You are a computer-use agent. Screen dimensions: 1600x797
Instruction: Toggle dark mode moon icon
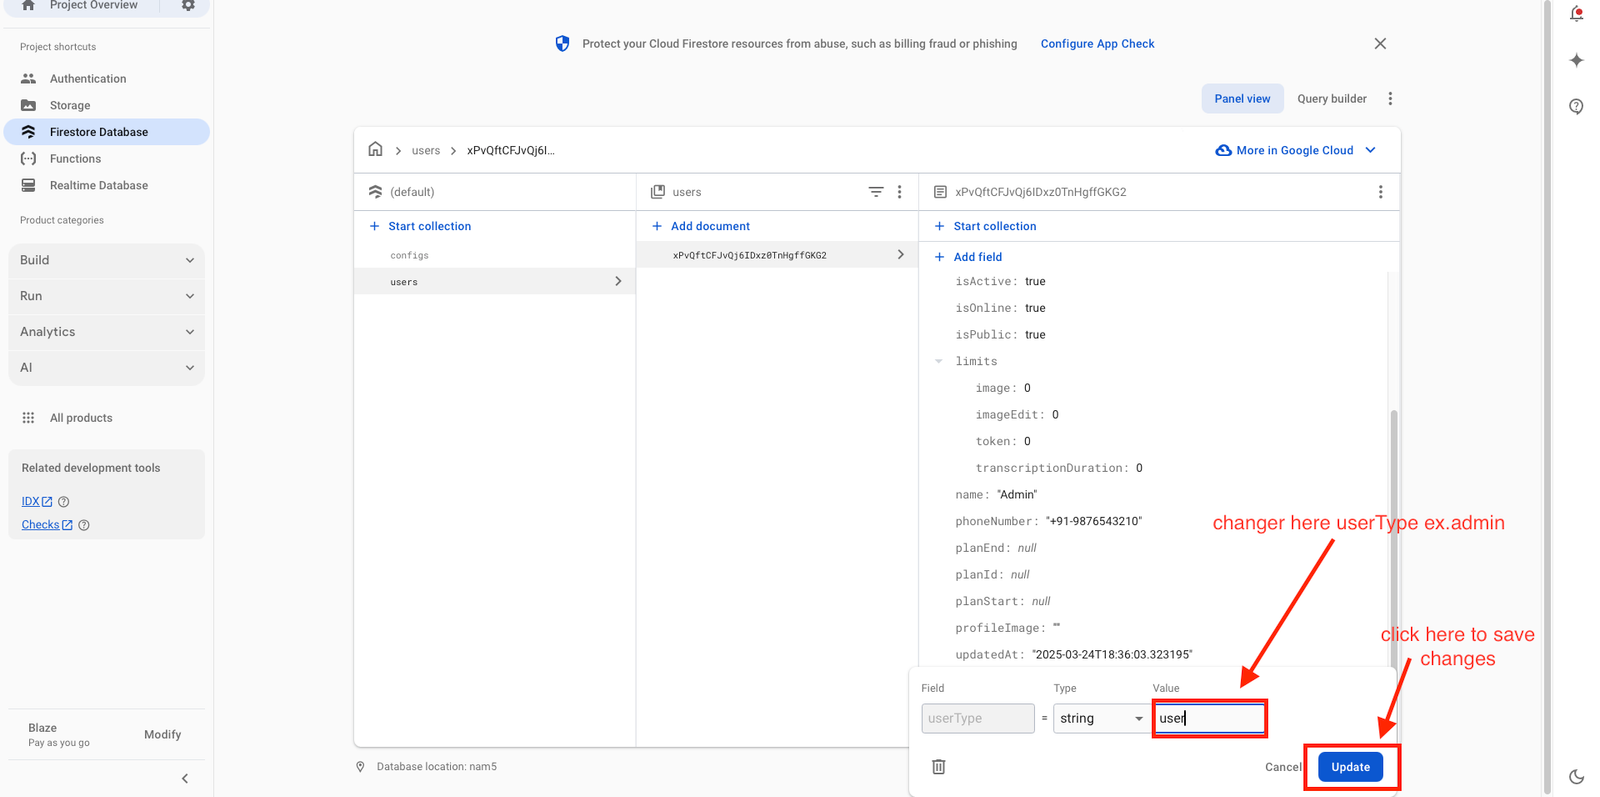tap(1576, 776)
